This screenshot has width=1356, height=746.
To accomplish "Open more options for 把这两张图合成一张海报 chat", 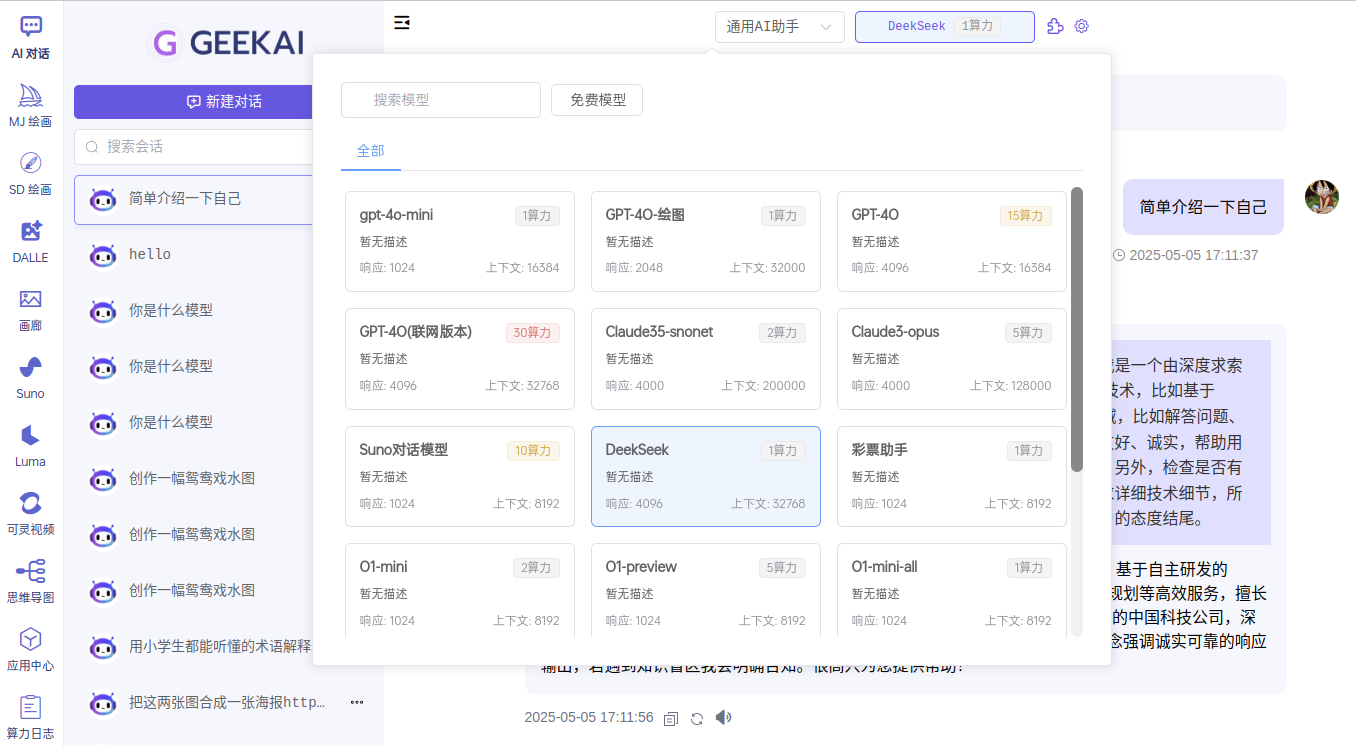I will (x=357, y=702).
